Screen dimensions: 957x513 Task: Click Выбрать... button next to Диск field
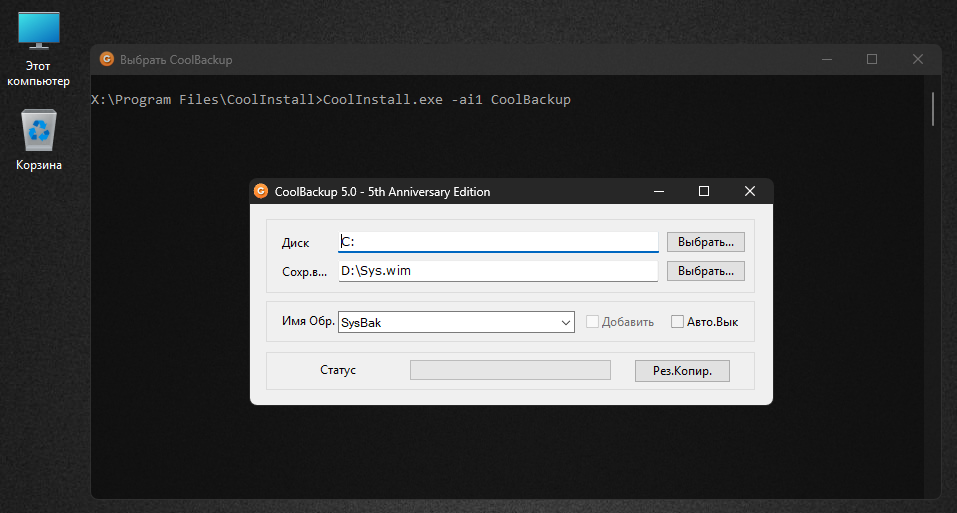pos(706,242)
